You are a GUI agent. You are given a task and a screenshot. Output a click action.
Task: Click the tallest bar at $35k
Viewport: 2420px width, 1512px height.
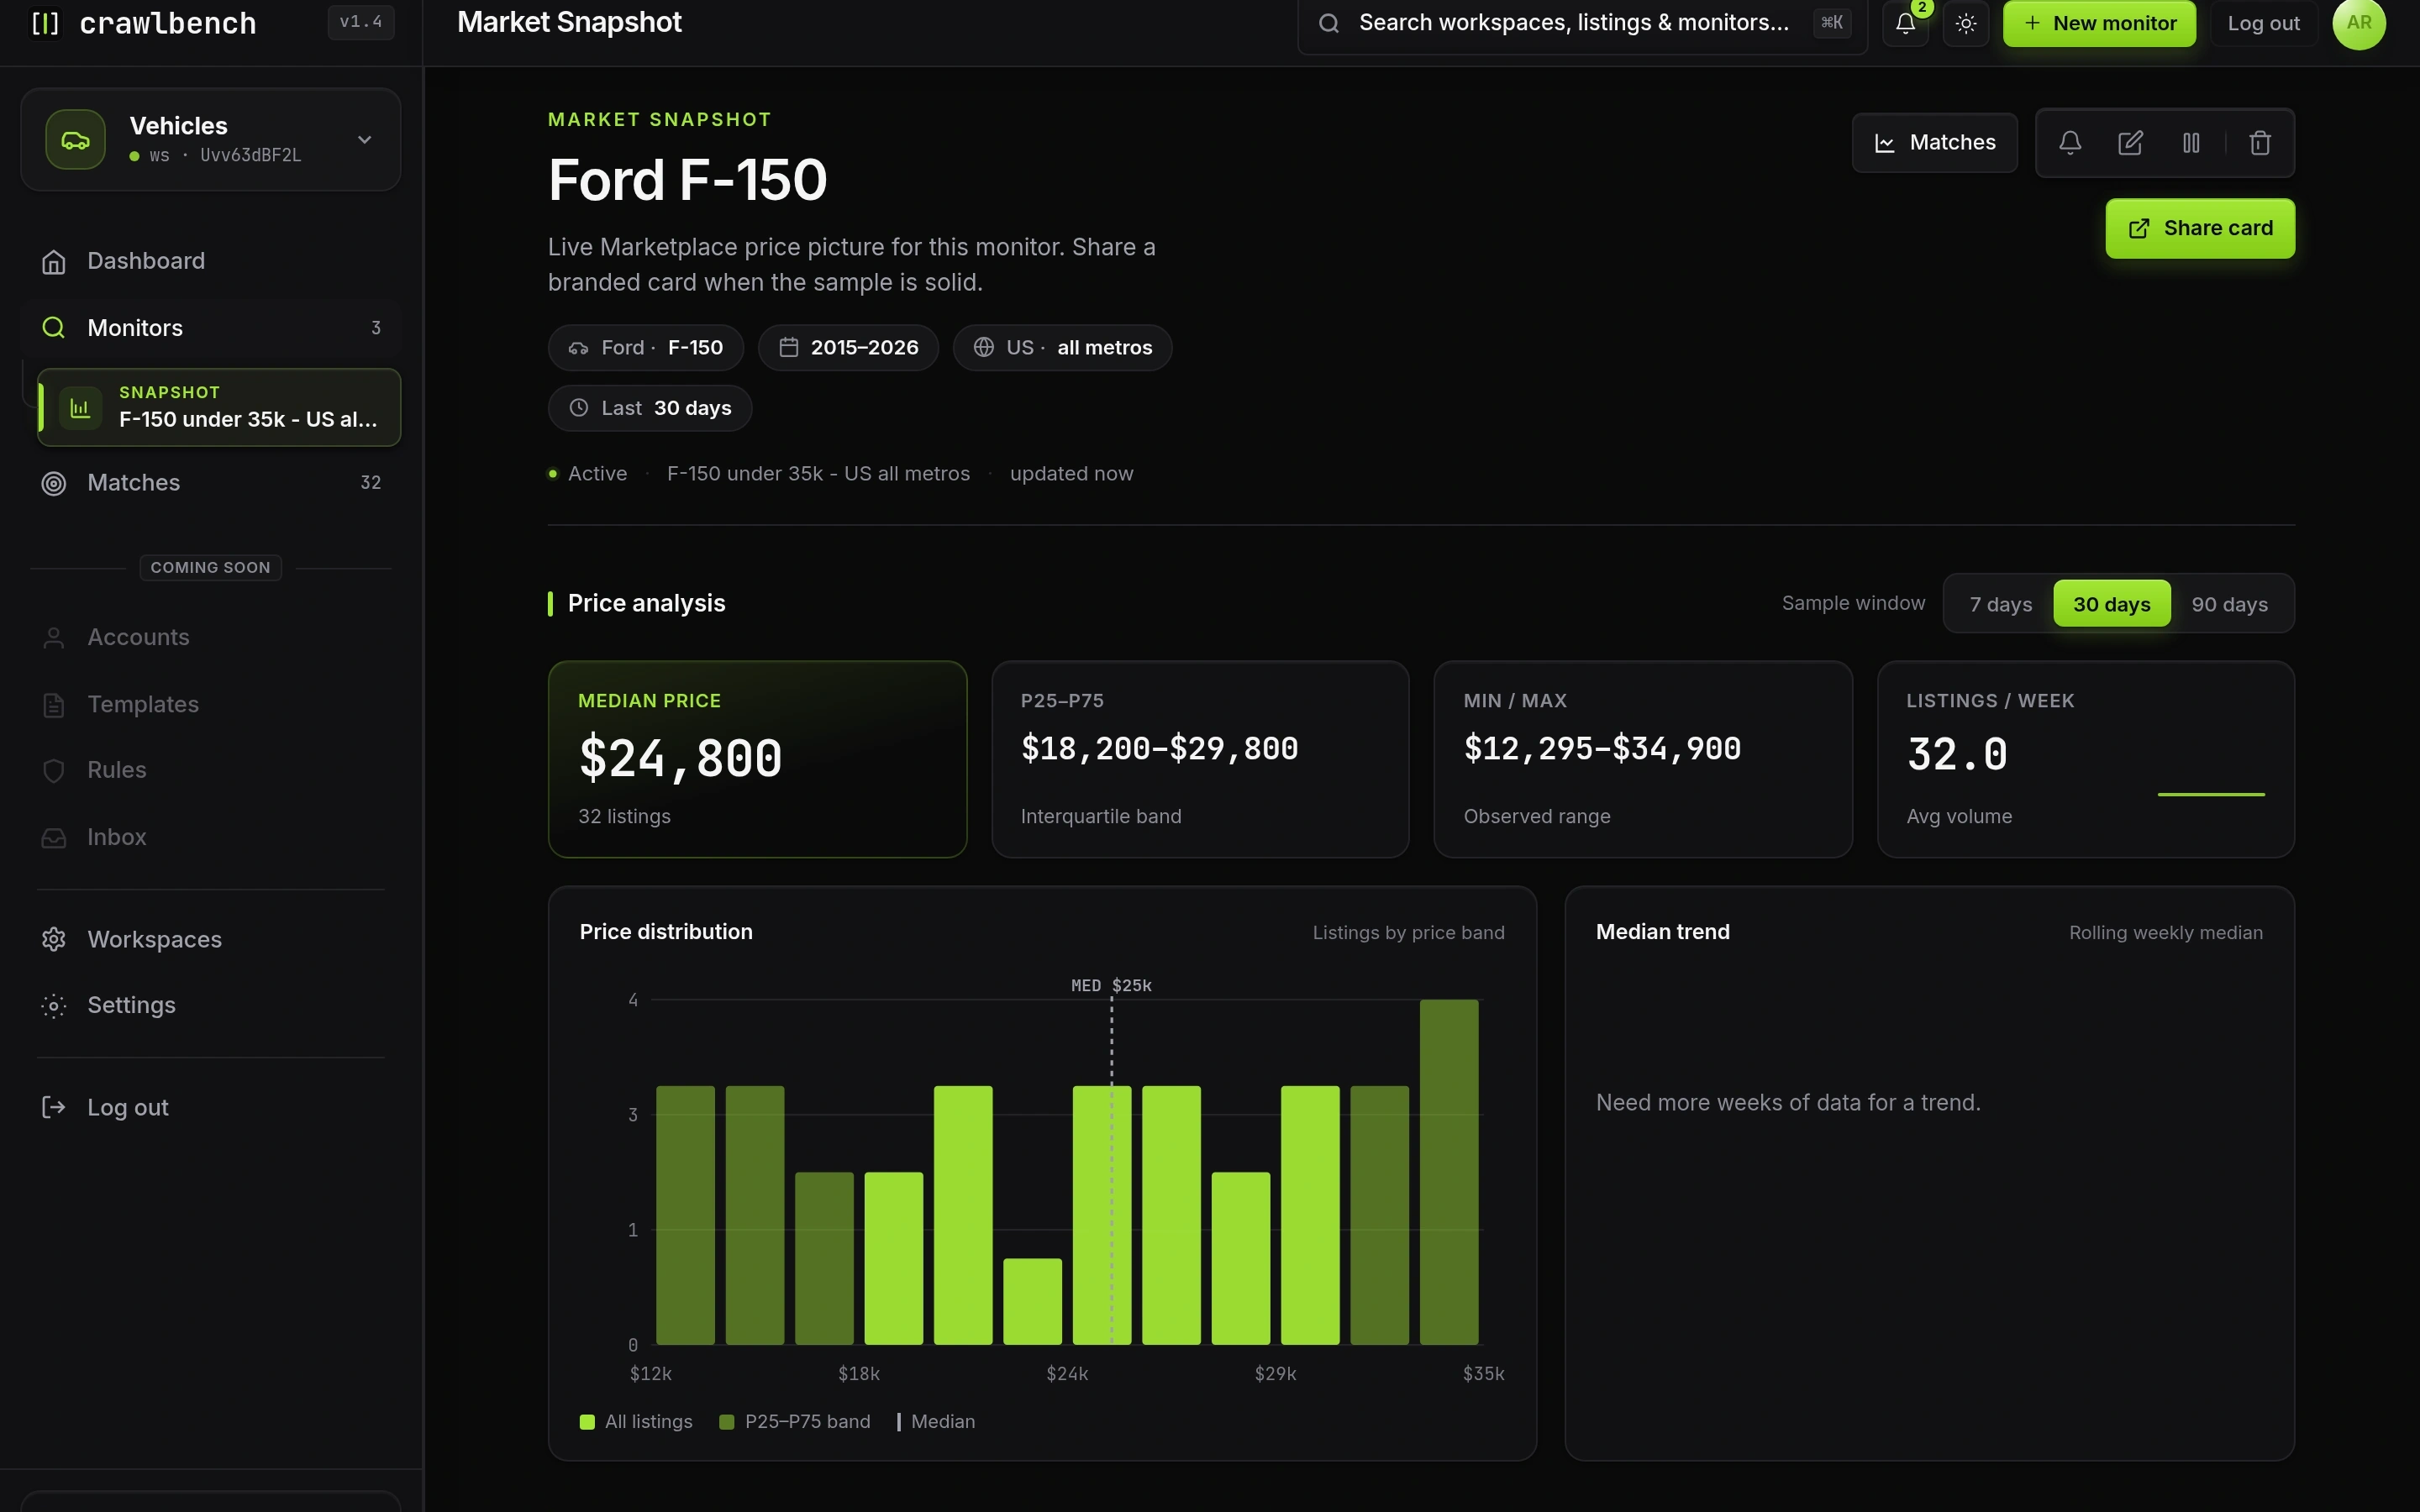click(1449, 1172)
